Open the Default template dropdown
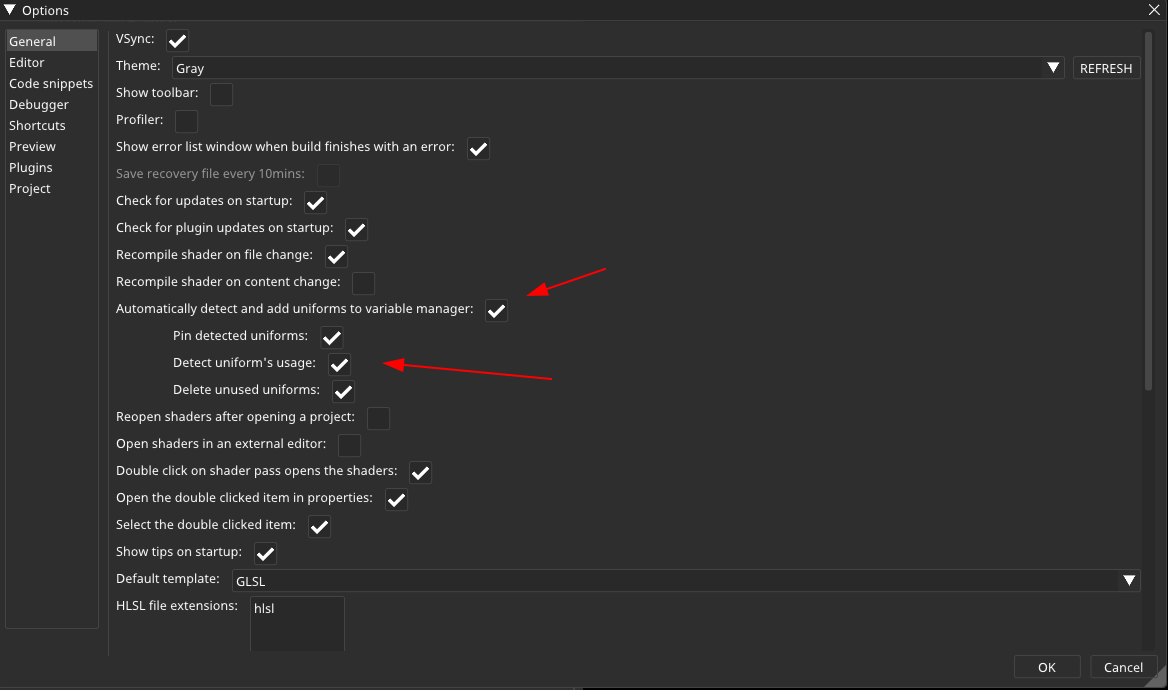 pyautogui.click(x=1129, y=580)
